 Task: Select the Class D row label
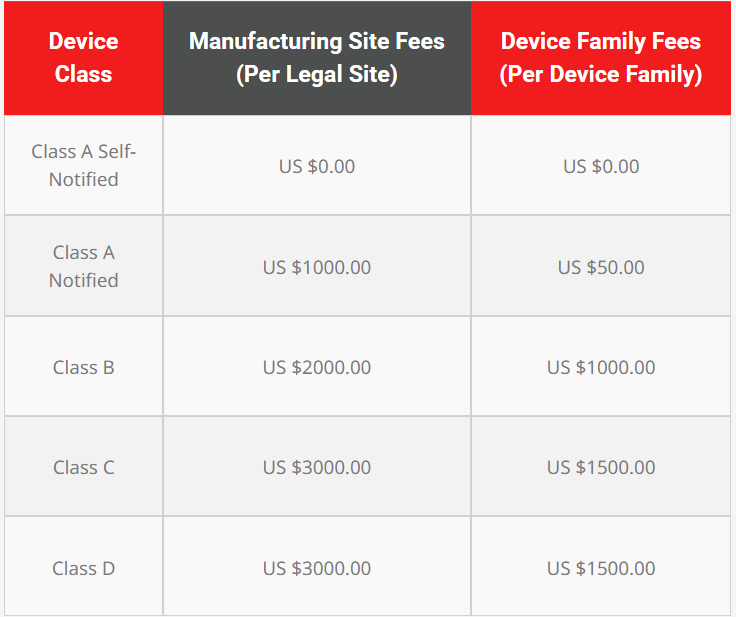pyautogui.click(x=83, y=568)
